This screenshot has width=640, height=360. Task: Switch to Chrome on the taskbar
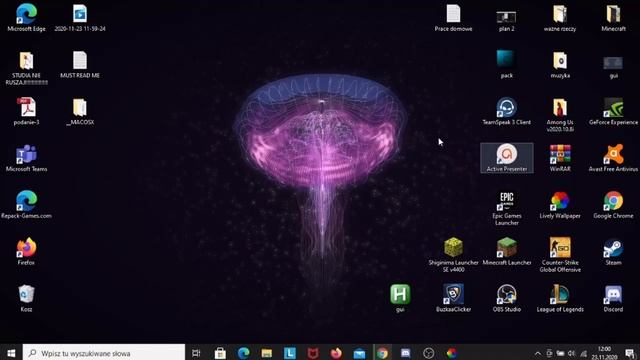[x=382, y=353]
